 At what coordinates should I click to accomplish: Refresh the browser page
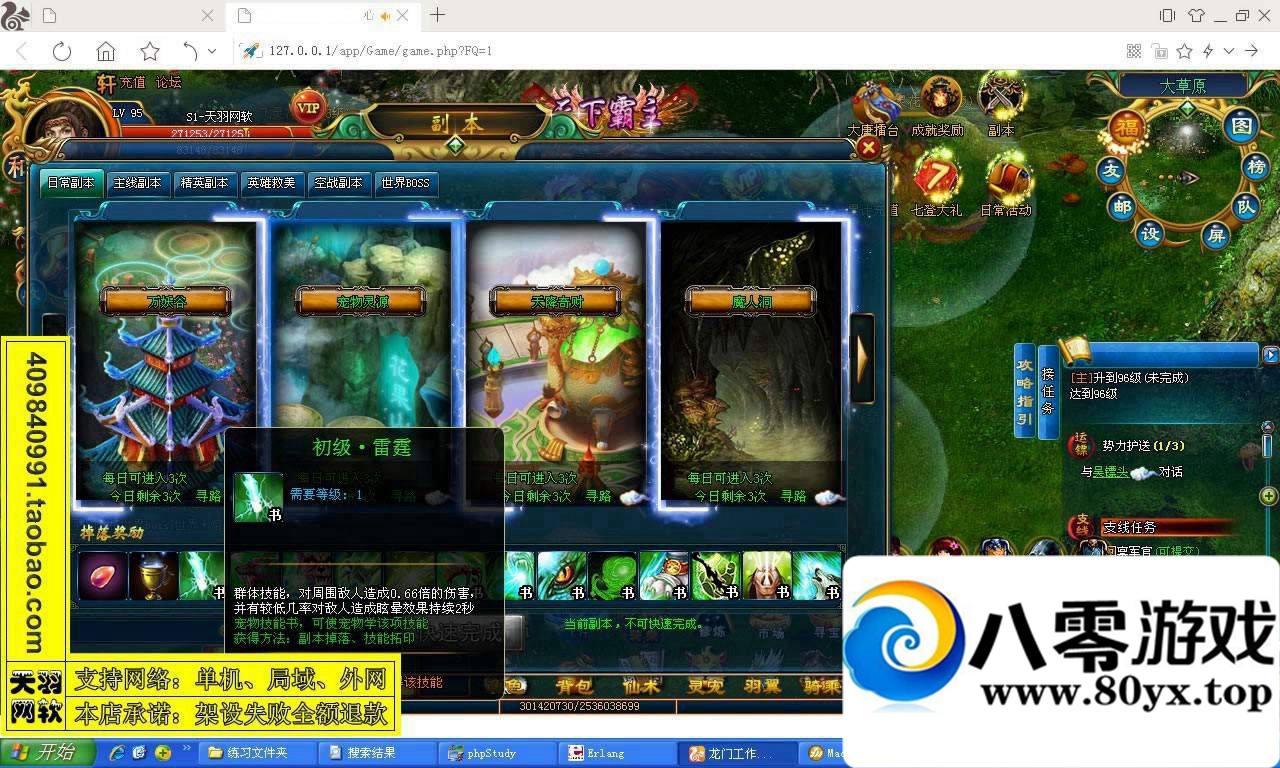pyautogui.click(x=62, y=51)
